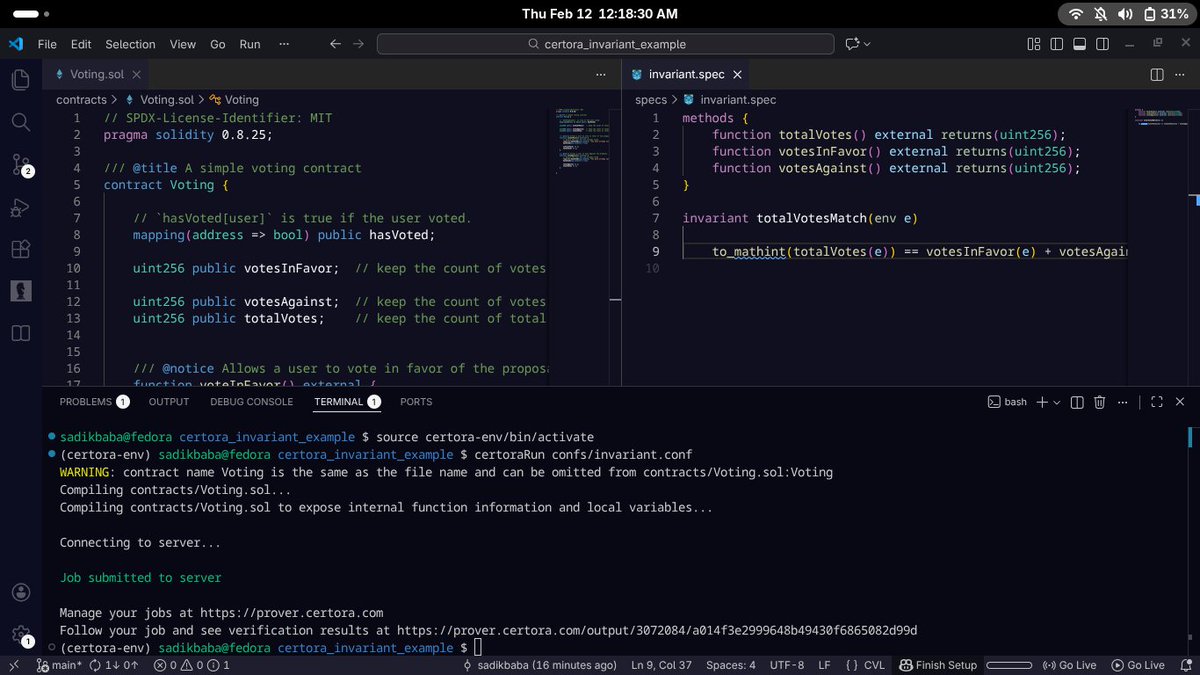Change indentation via Spaces: 4
The width and height of the screenshot is (1200, 675).
pyautogui.click(x=731, y=665)
